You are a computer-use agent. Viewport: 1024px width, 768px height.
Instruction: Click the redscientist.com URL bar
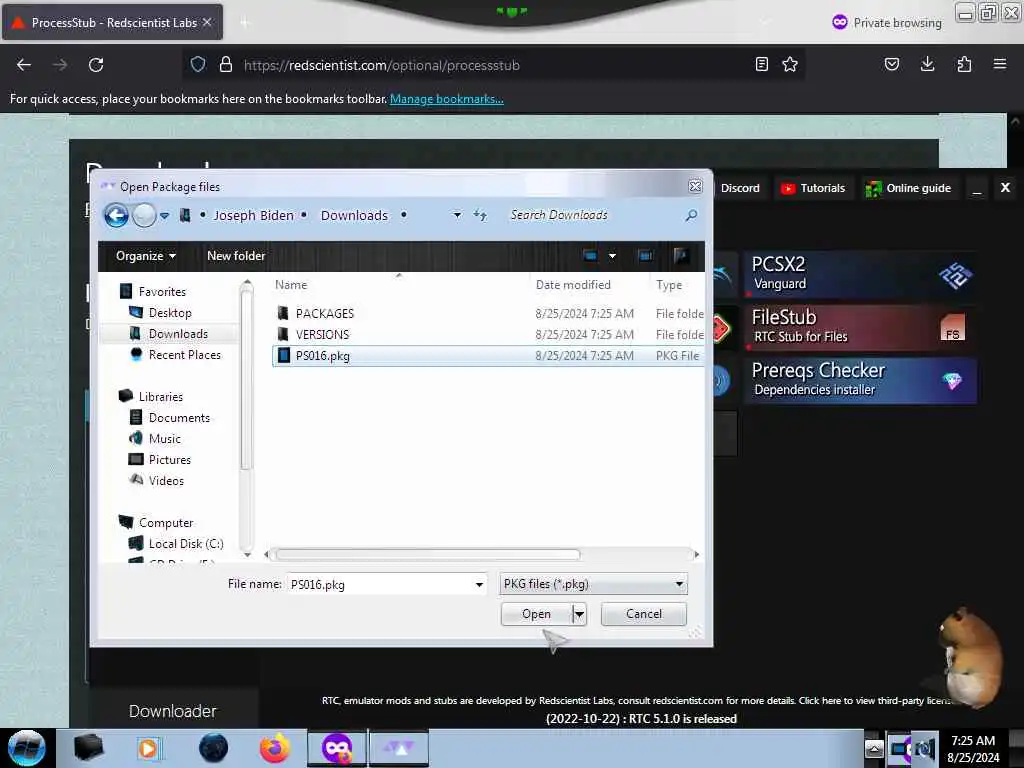click(493, 65)
